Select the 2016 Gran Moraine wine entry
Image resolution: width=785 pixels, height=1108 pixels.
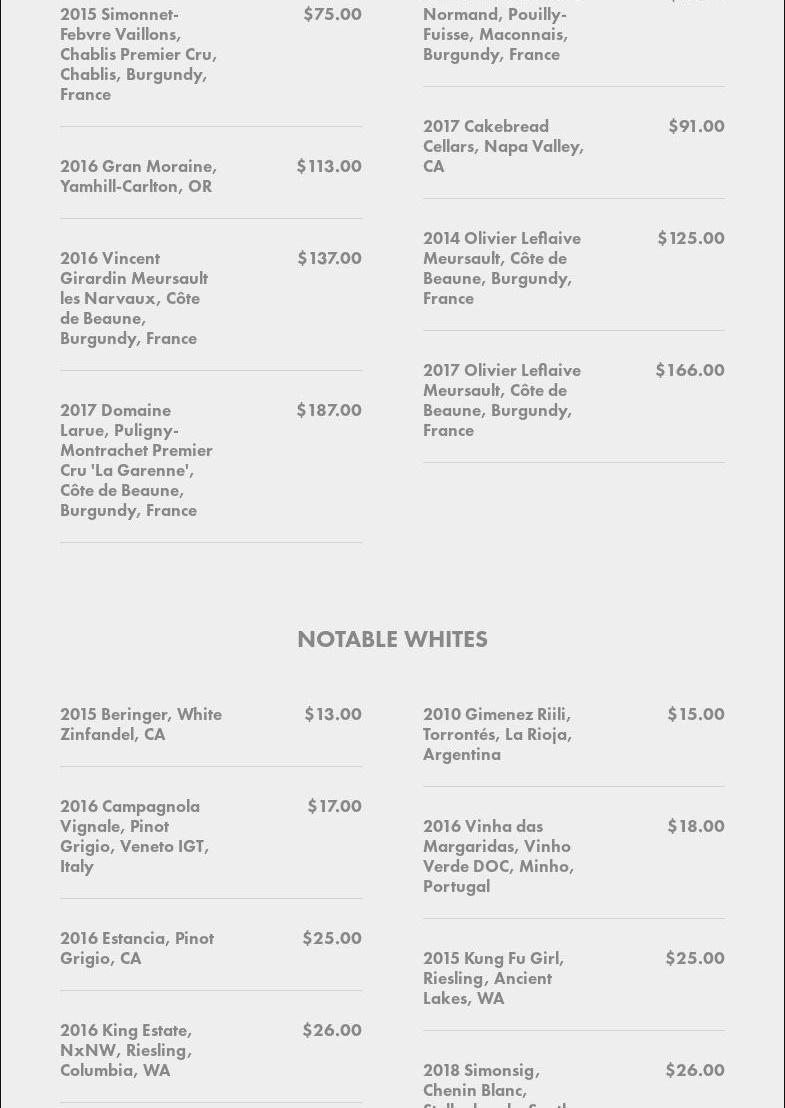tap(138, 176)
